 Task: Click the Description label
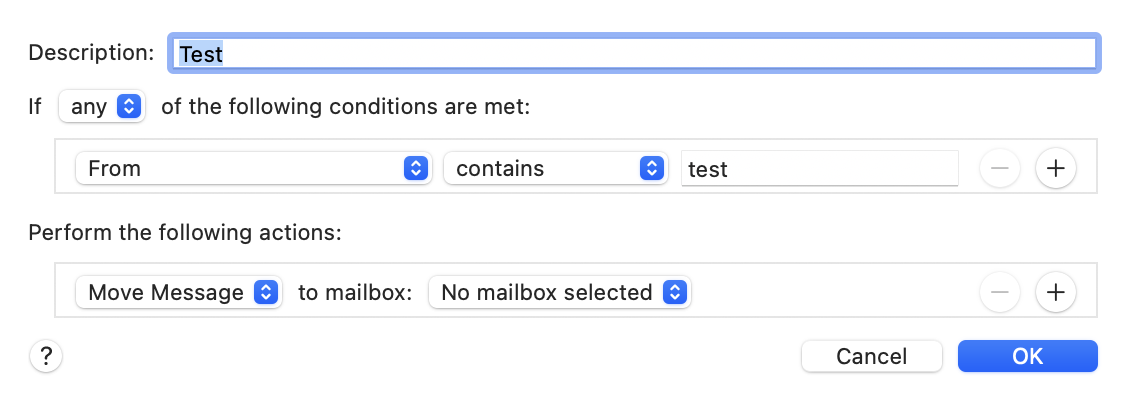tap(91, 52)
